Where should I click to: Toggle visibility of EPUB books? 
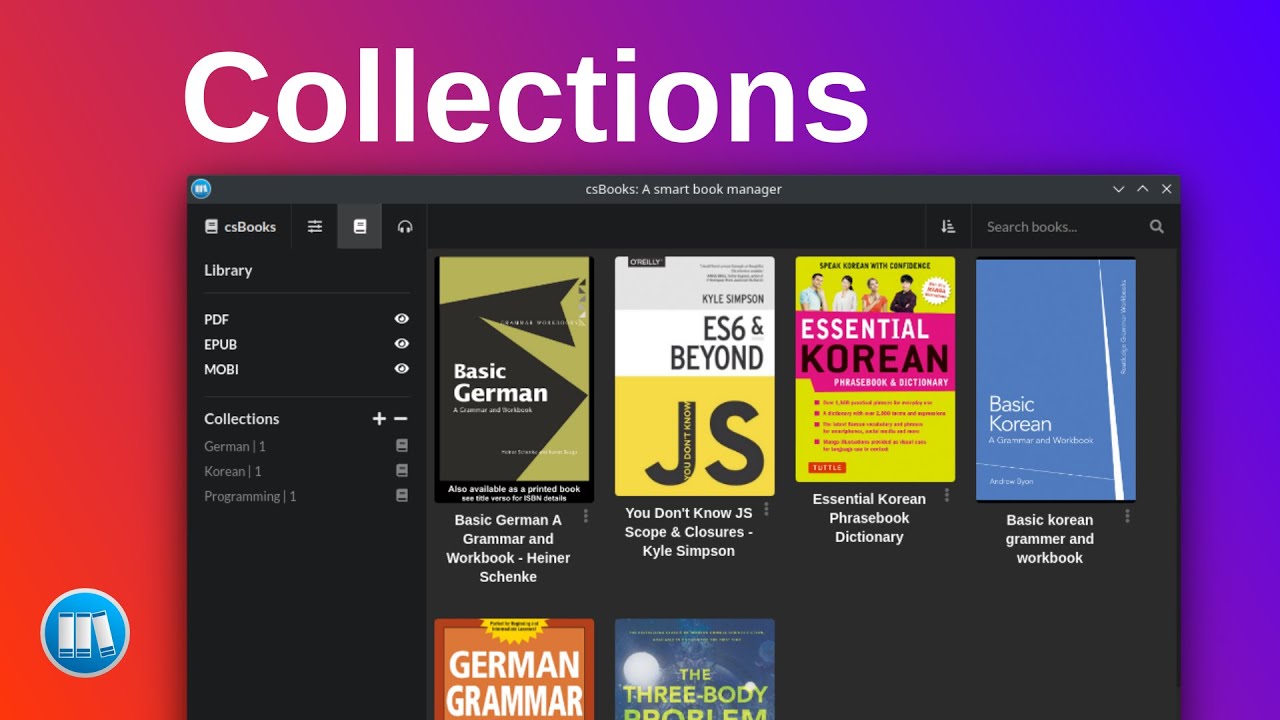point(402,344)
